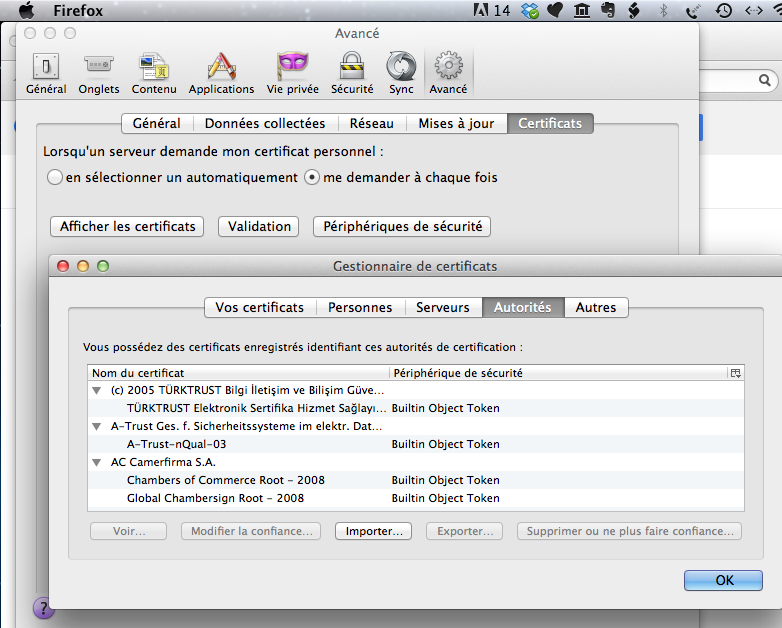Click the search magnifier in browser window
The width and height of the screenshot is (782, 628).
point(765,80)
